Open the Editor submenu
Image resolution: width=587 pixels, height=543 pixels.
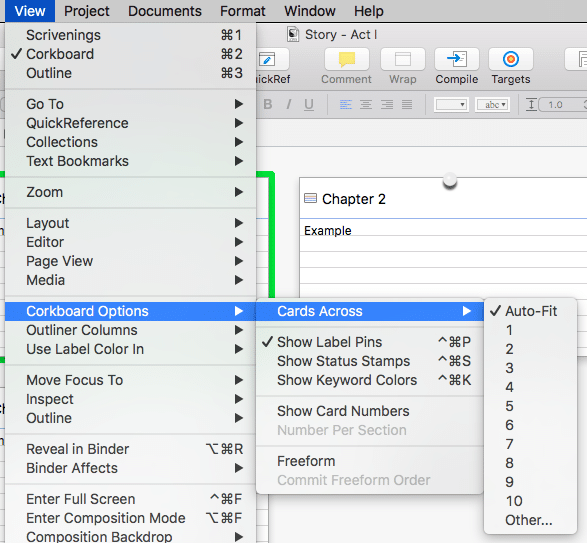(130, 242)
